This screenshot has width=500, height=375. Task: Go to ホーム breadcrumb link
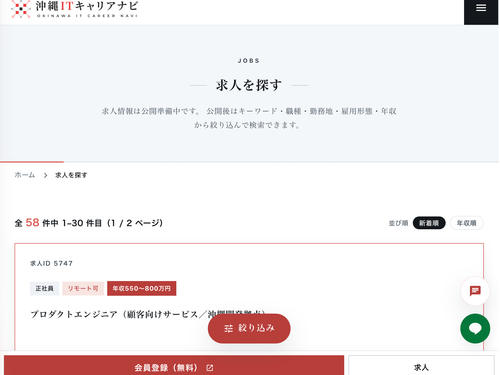click(25, 175)
